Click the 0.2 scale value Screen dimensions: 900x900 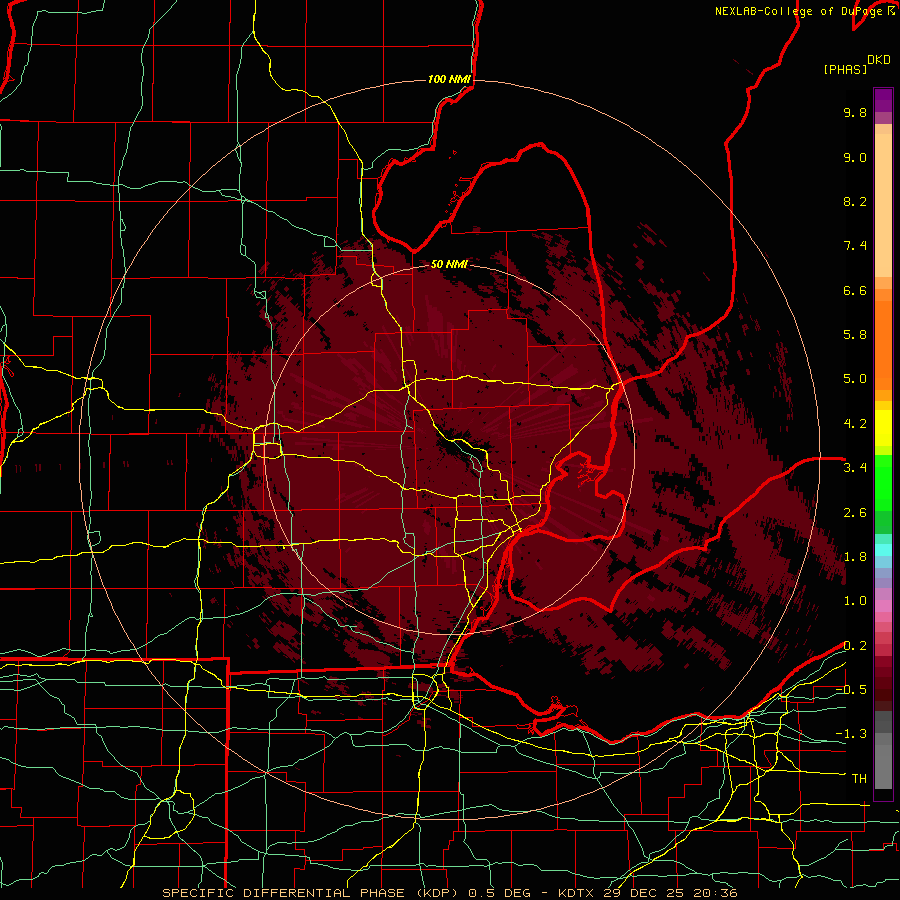(855, 646)
